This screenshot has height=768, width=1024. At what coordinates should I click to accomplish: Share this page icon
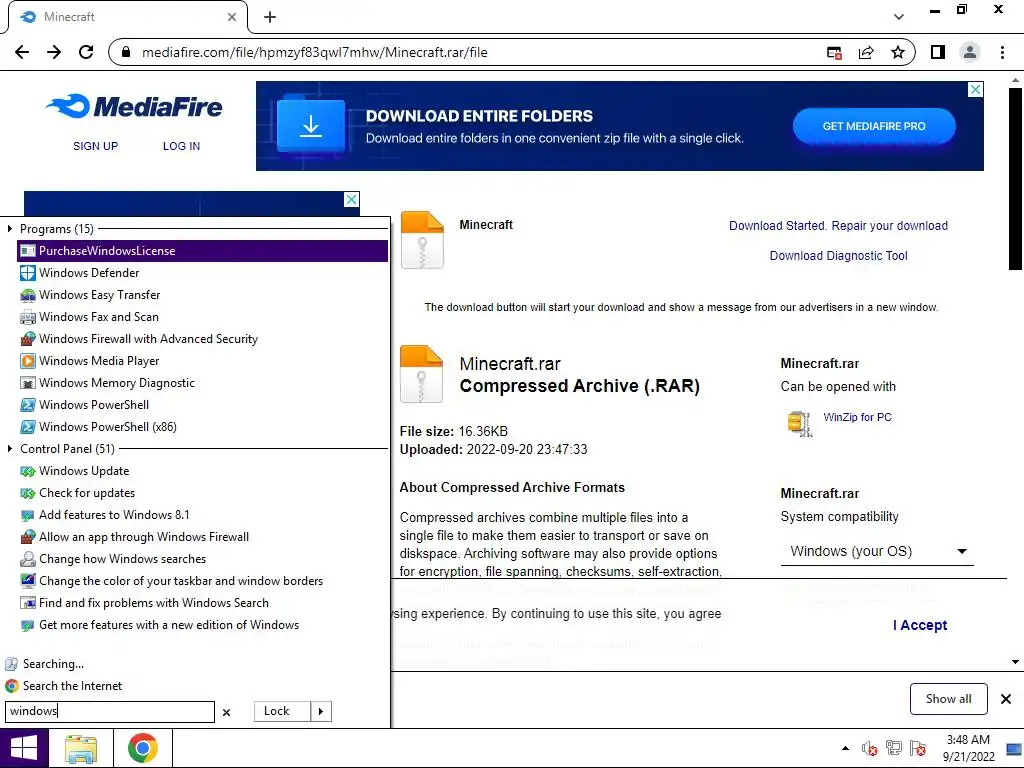coord(866,53)
